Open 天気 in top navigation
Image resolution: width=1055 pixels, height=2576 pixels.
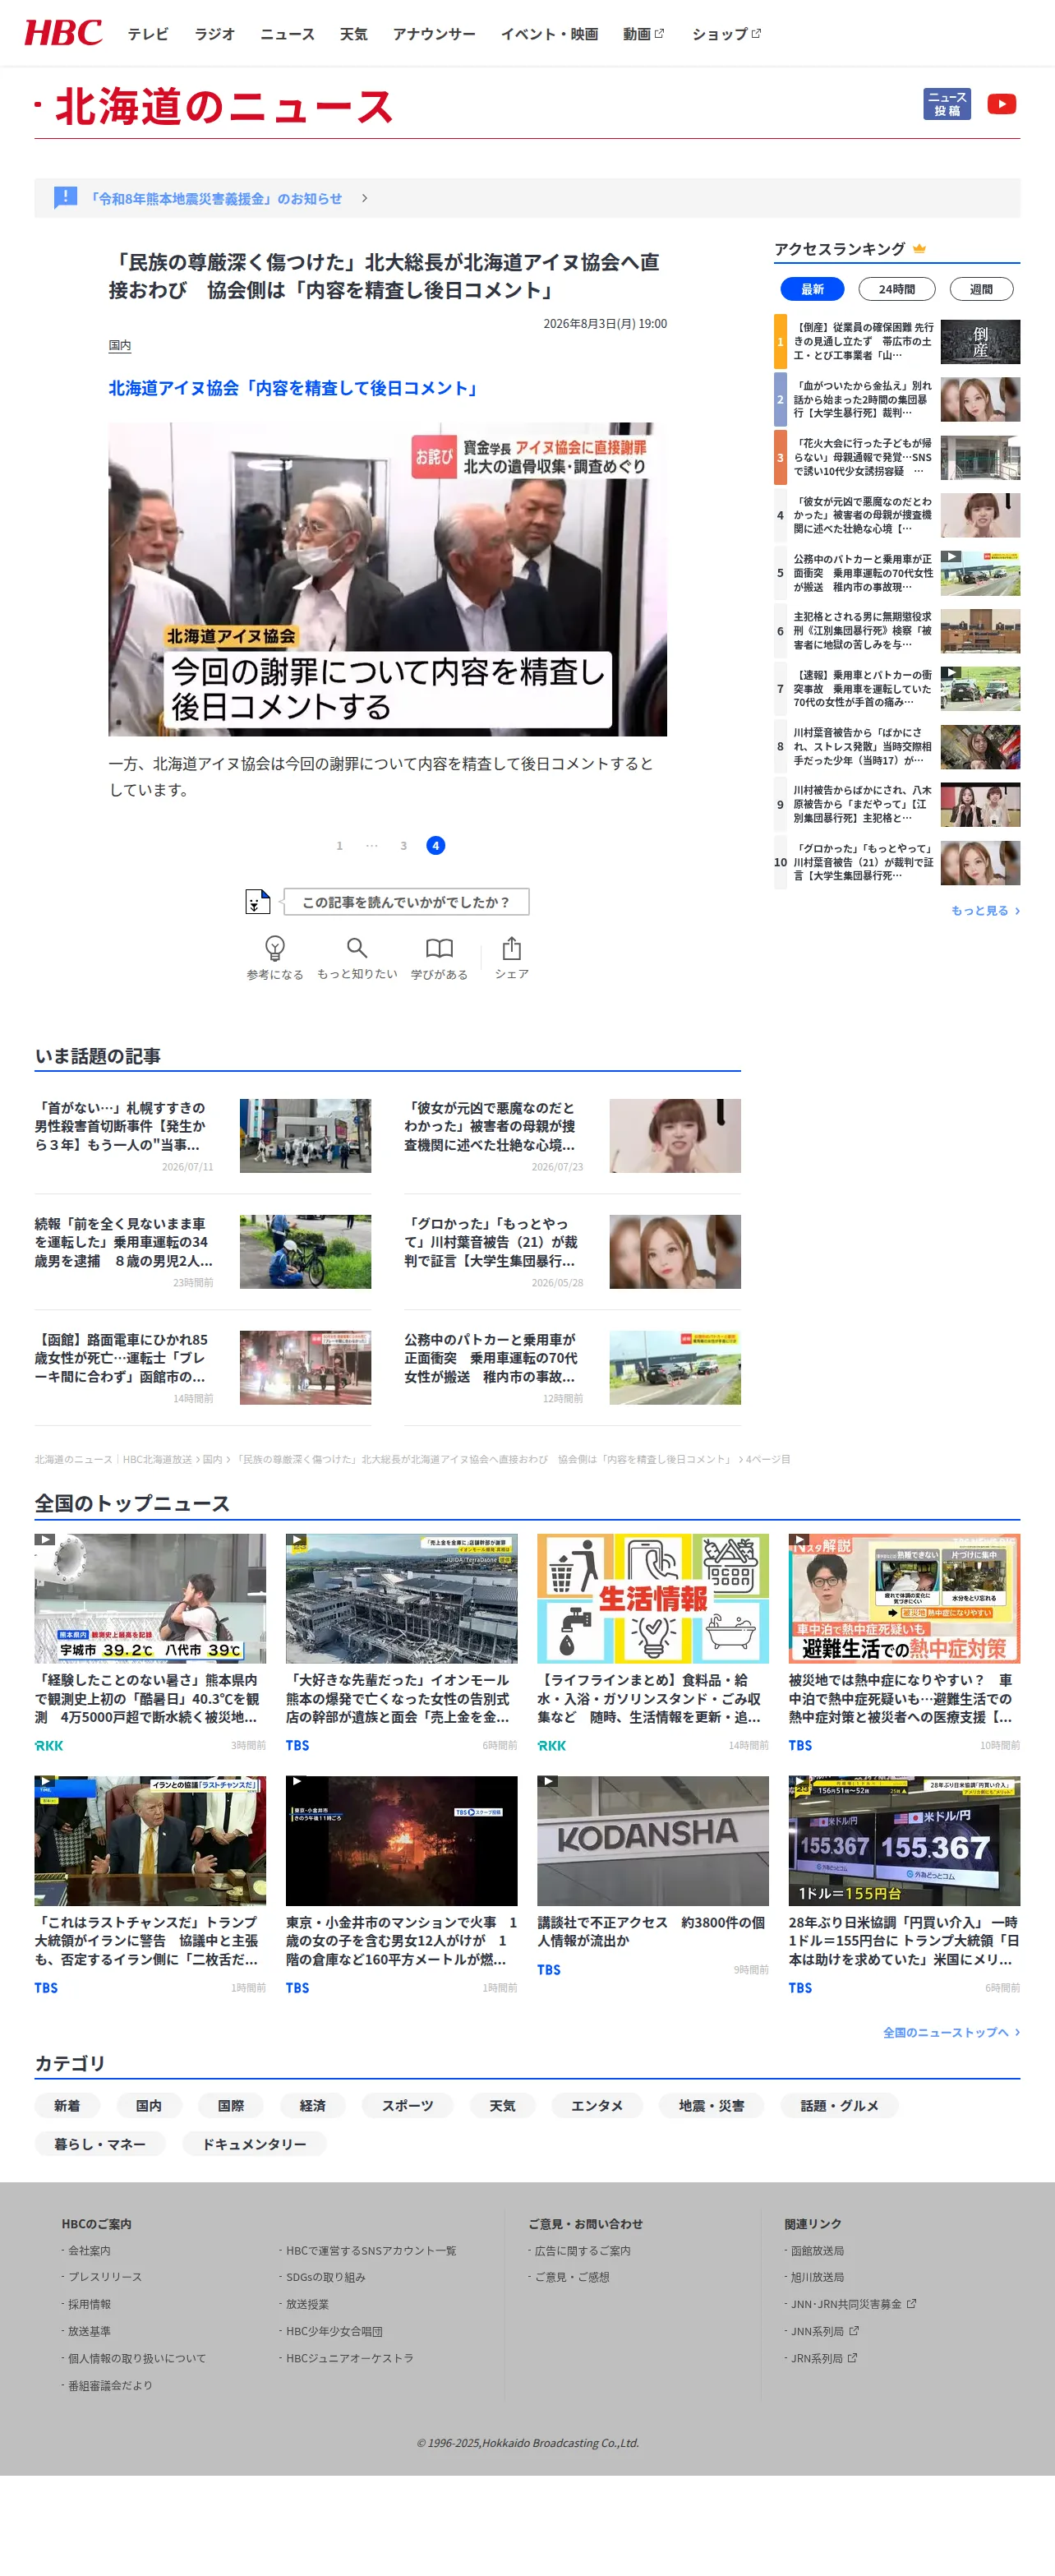point(353,34)
